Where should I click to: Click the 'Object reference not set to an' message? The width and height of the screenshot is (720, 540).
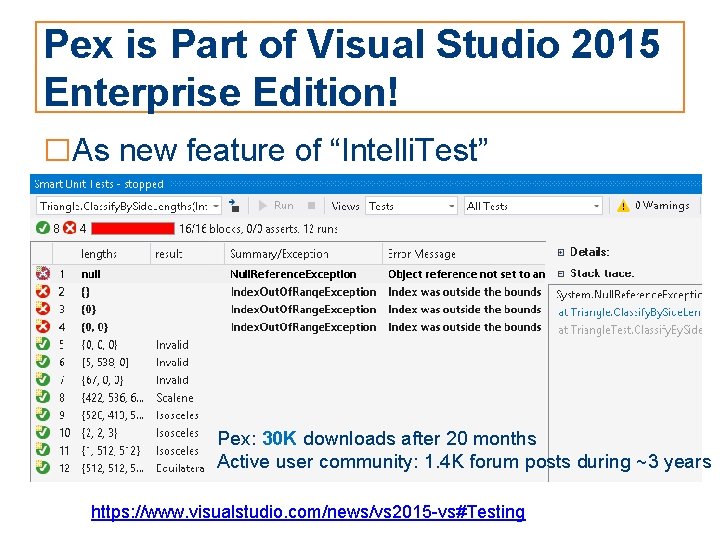[466, 274]
